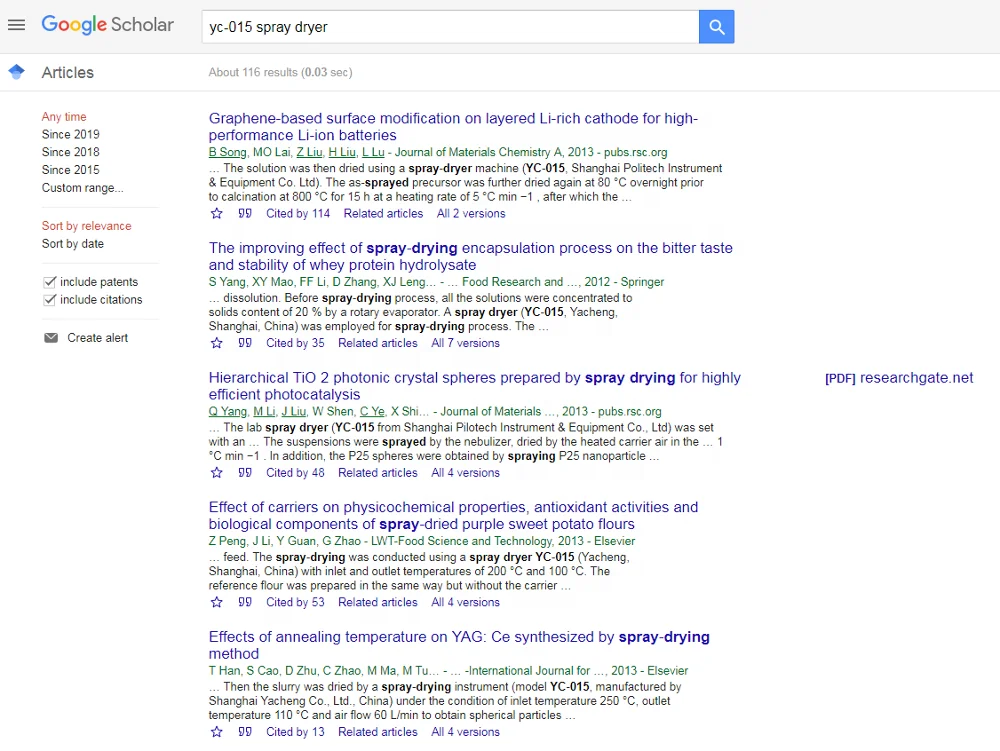Filter results to Since 2019
Screen dimensions: 1000x751
[70, 134]
